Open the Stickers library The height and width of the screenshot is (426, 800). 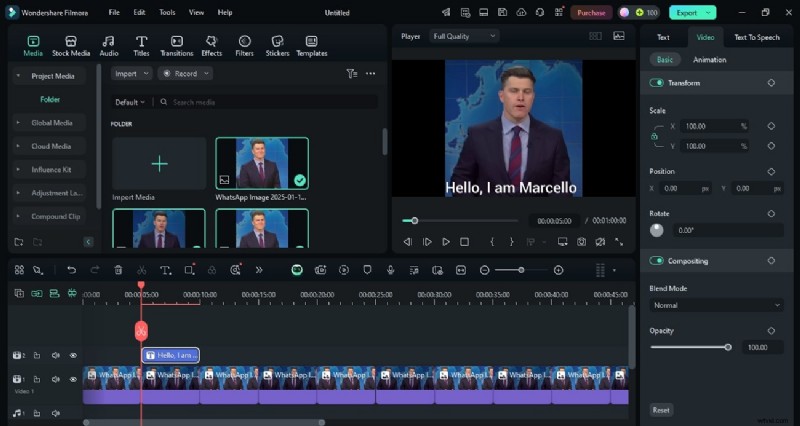(277, 45)
